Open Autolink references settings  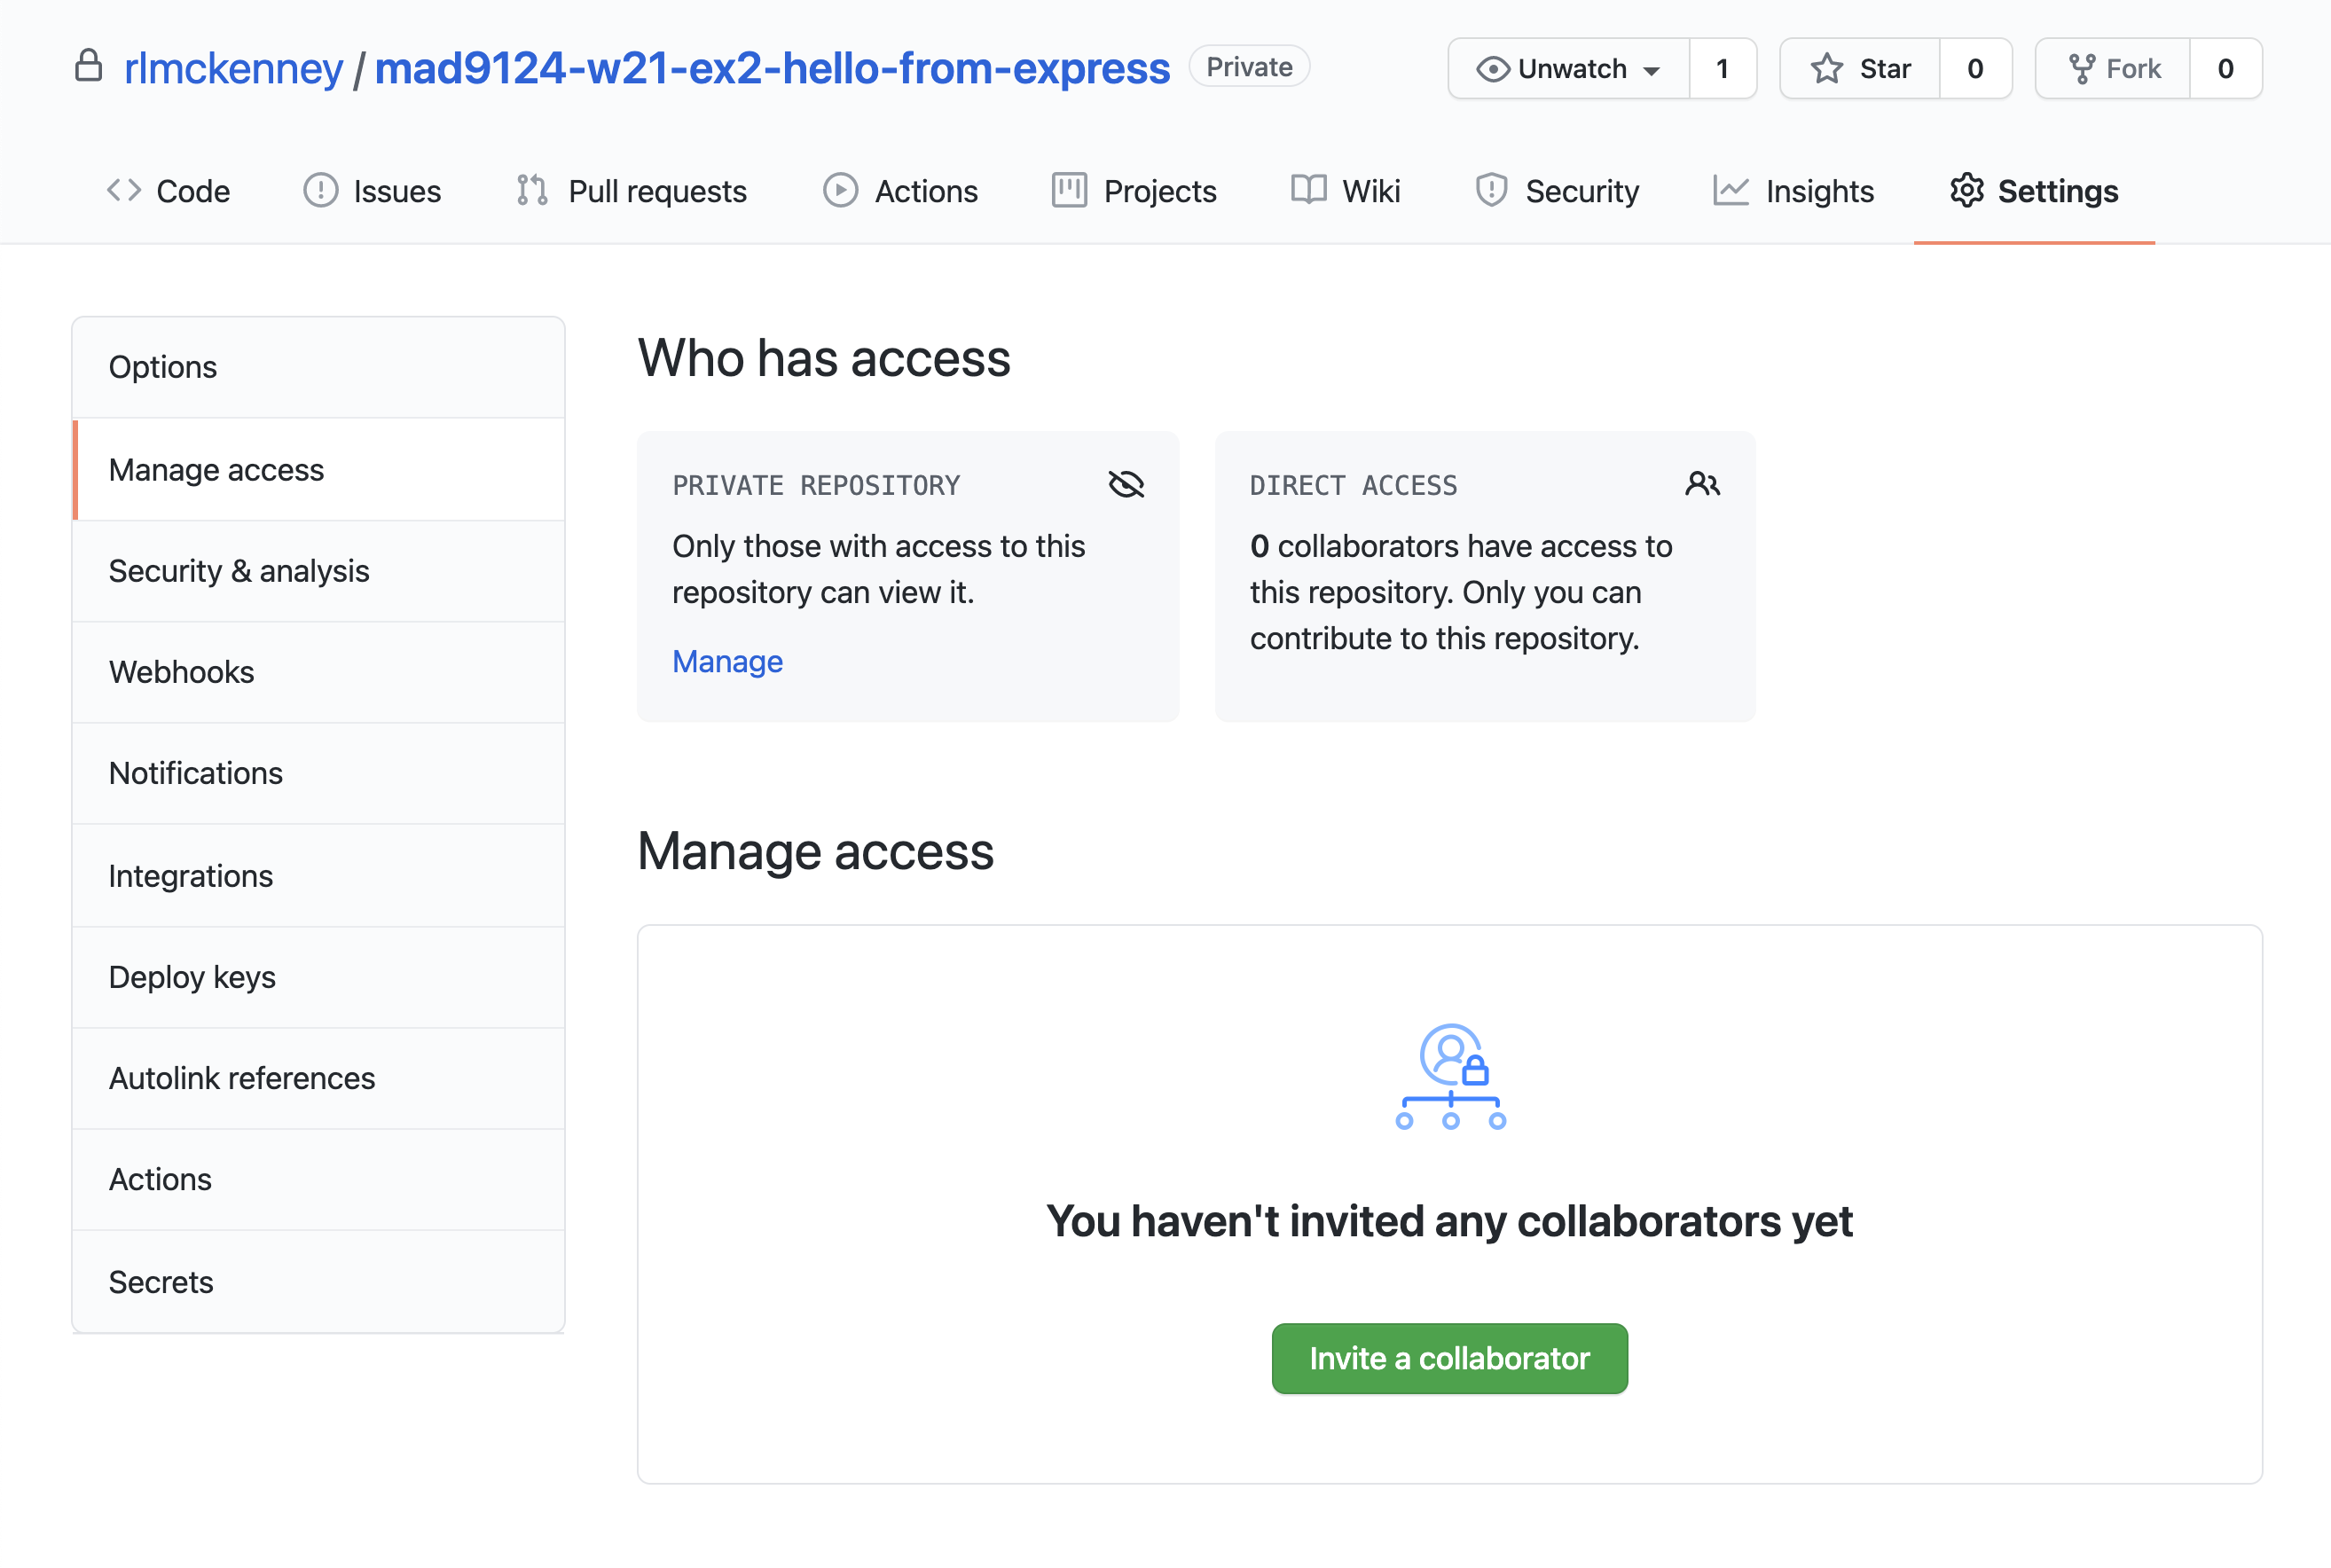click(x=318, y=1078)
